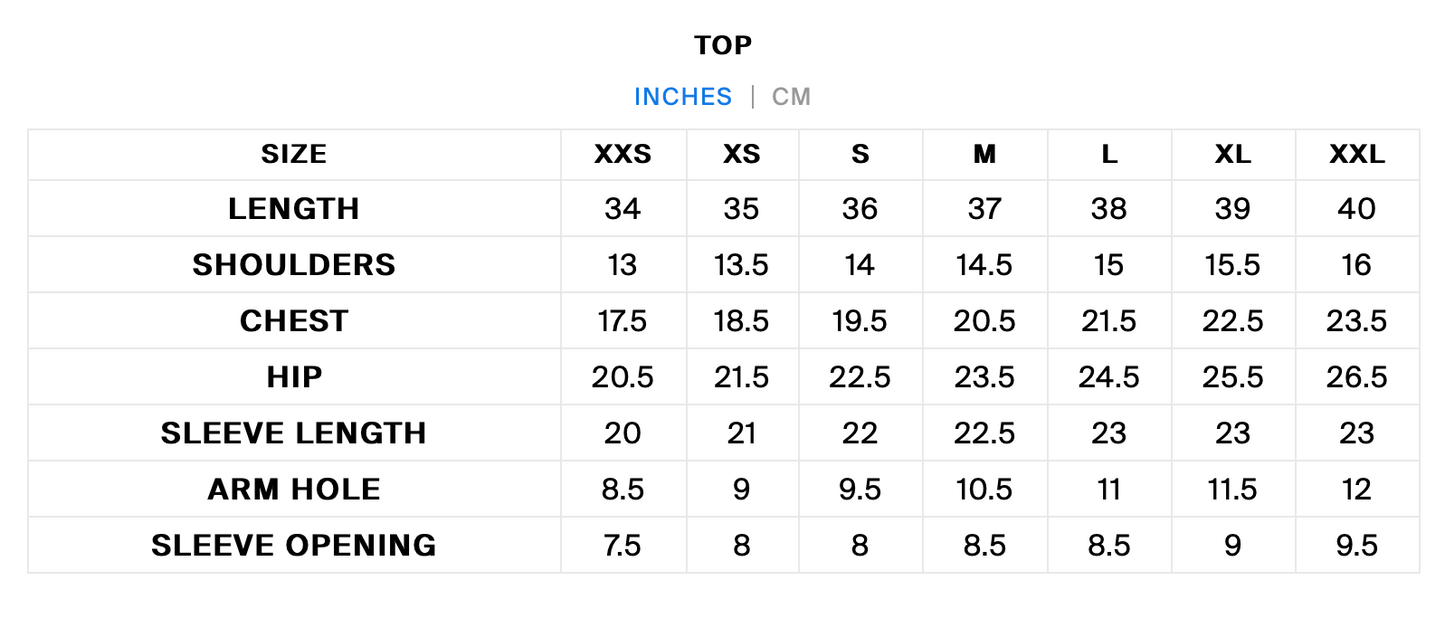Switch the size chart to CM units

[x=791, y=97]
